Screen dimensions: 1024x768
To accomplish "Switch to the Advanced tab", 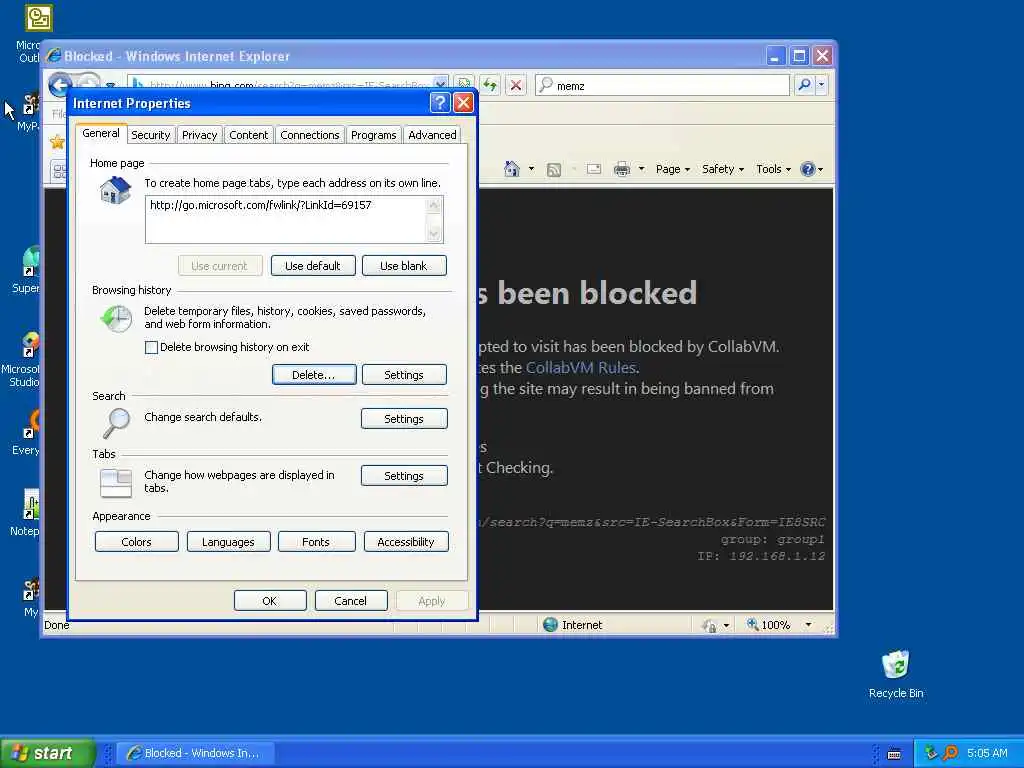I will (432, 135).
